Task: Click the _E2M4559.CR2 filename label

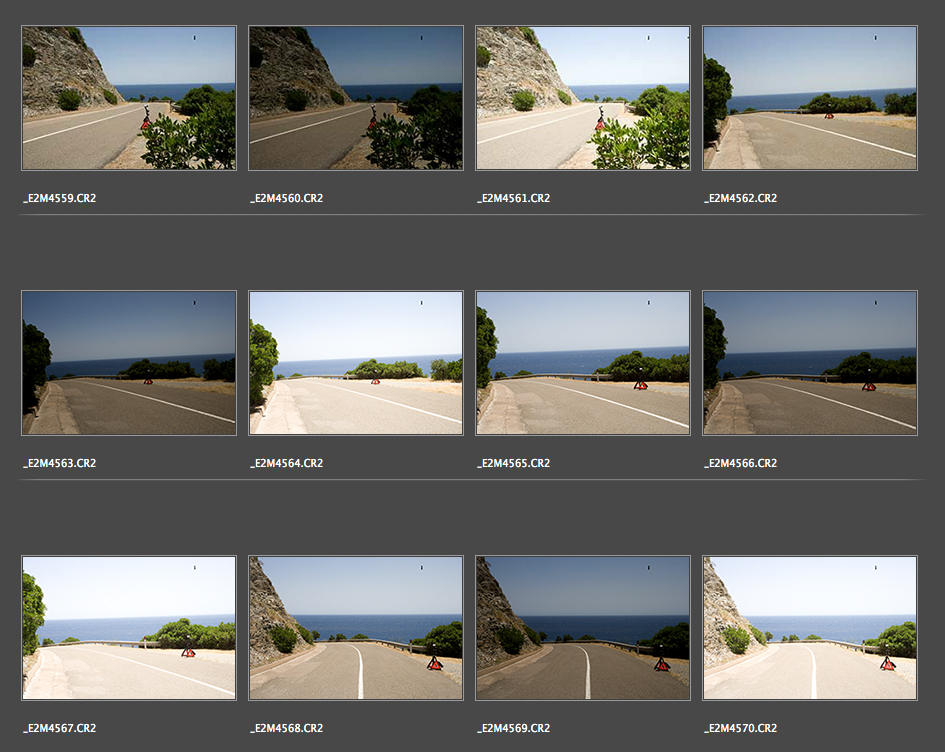Action: click(x=59, y=198)
